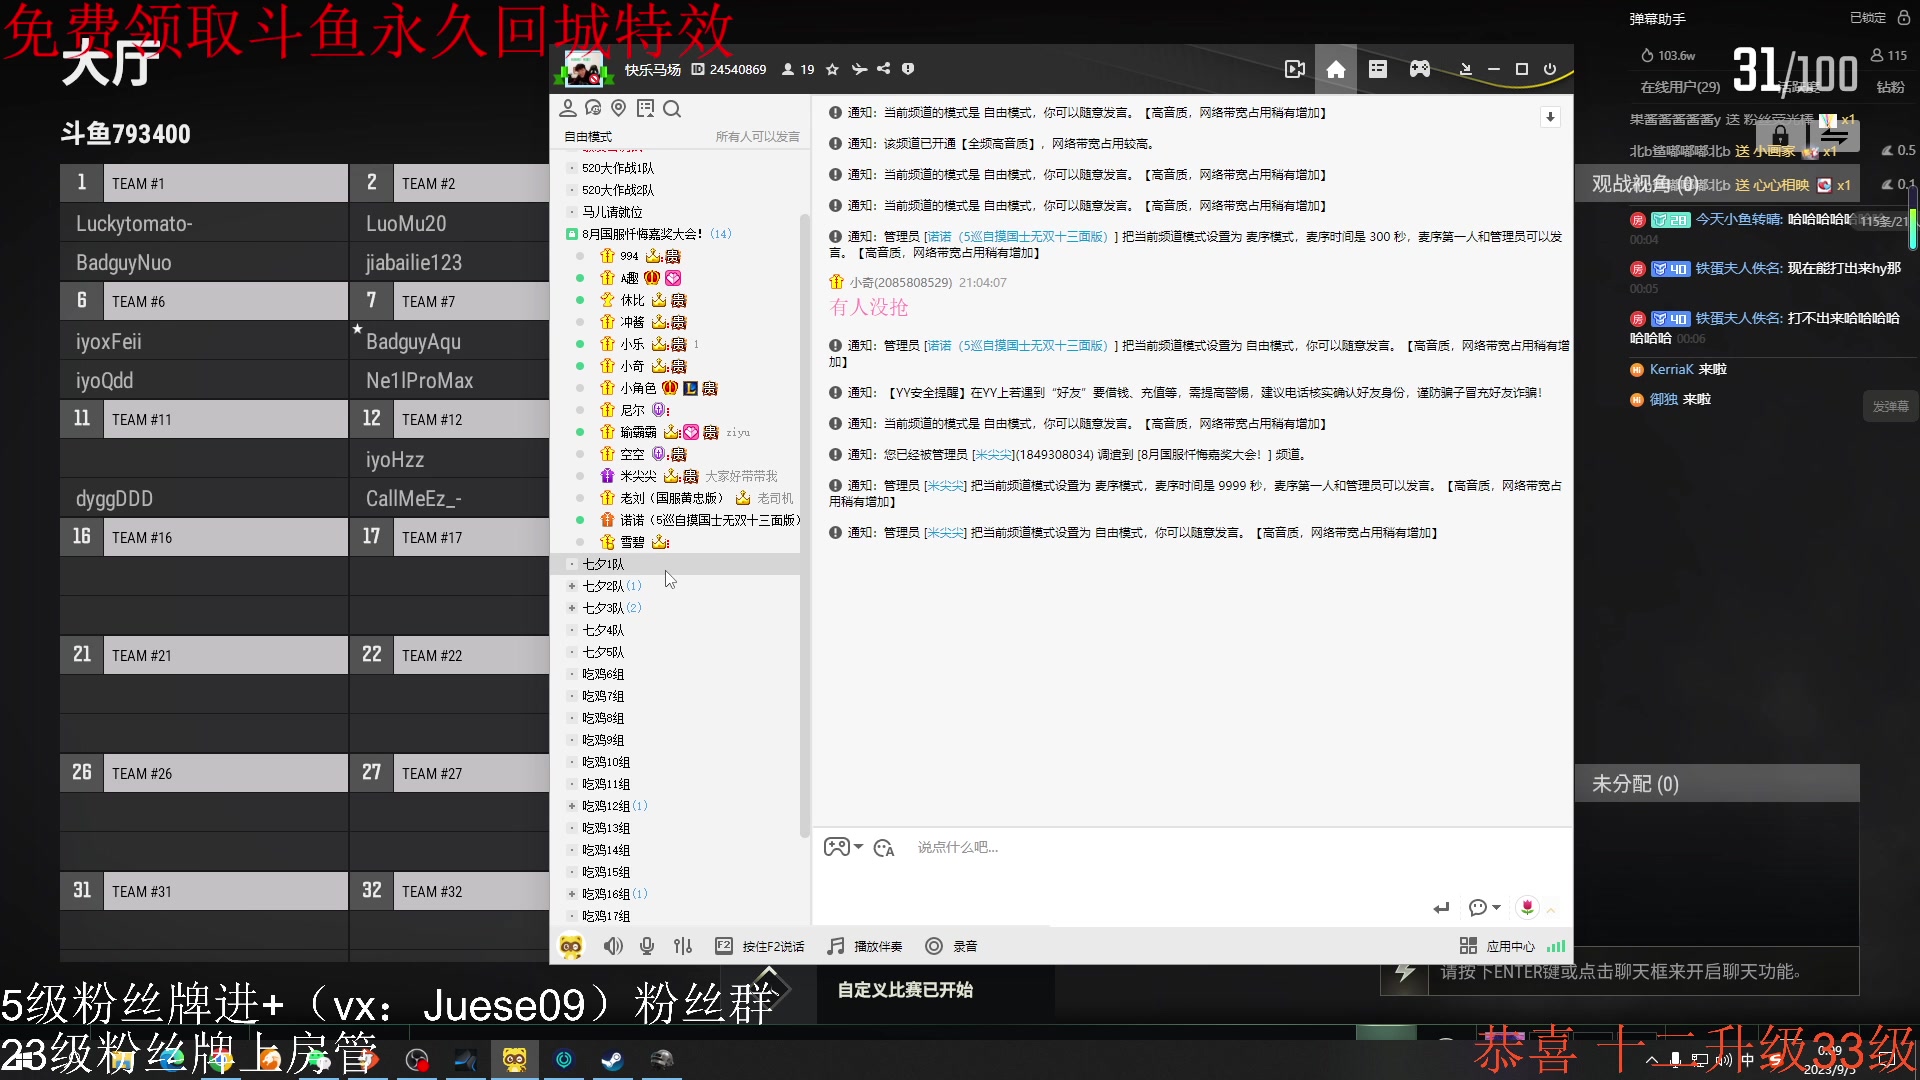Open the channel search icon

point(672,108)
